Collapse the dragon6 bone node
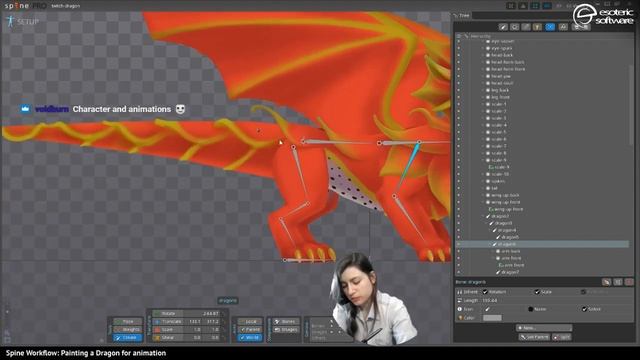640x360 pixels. click(x=491, y=244)
